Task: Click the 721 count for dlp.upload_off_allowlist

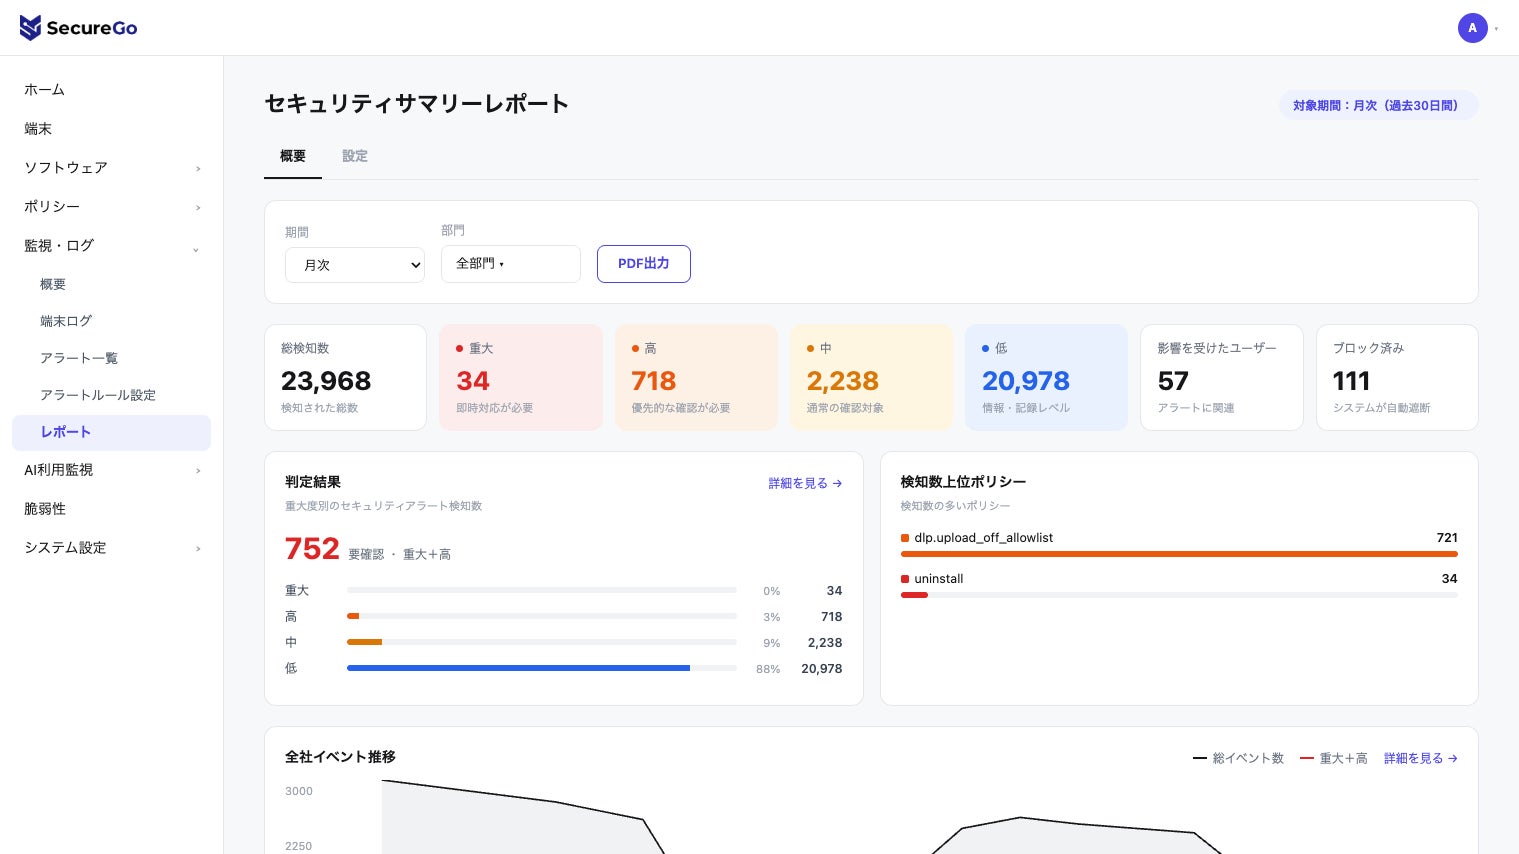Action: (x=1447, y=538)
